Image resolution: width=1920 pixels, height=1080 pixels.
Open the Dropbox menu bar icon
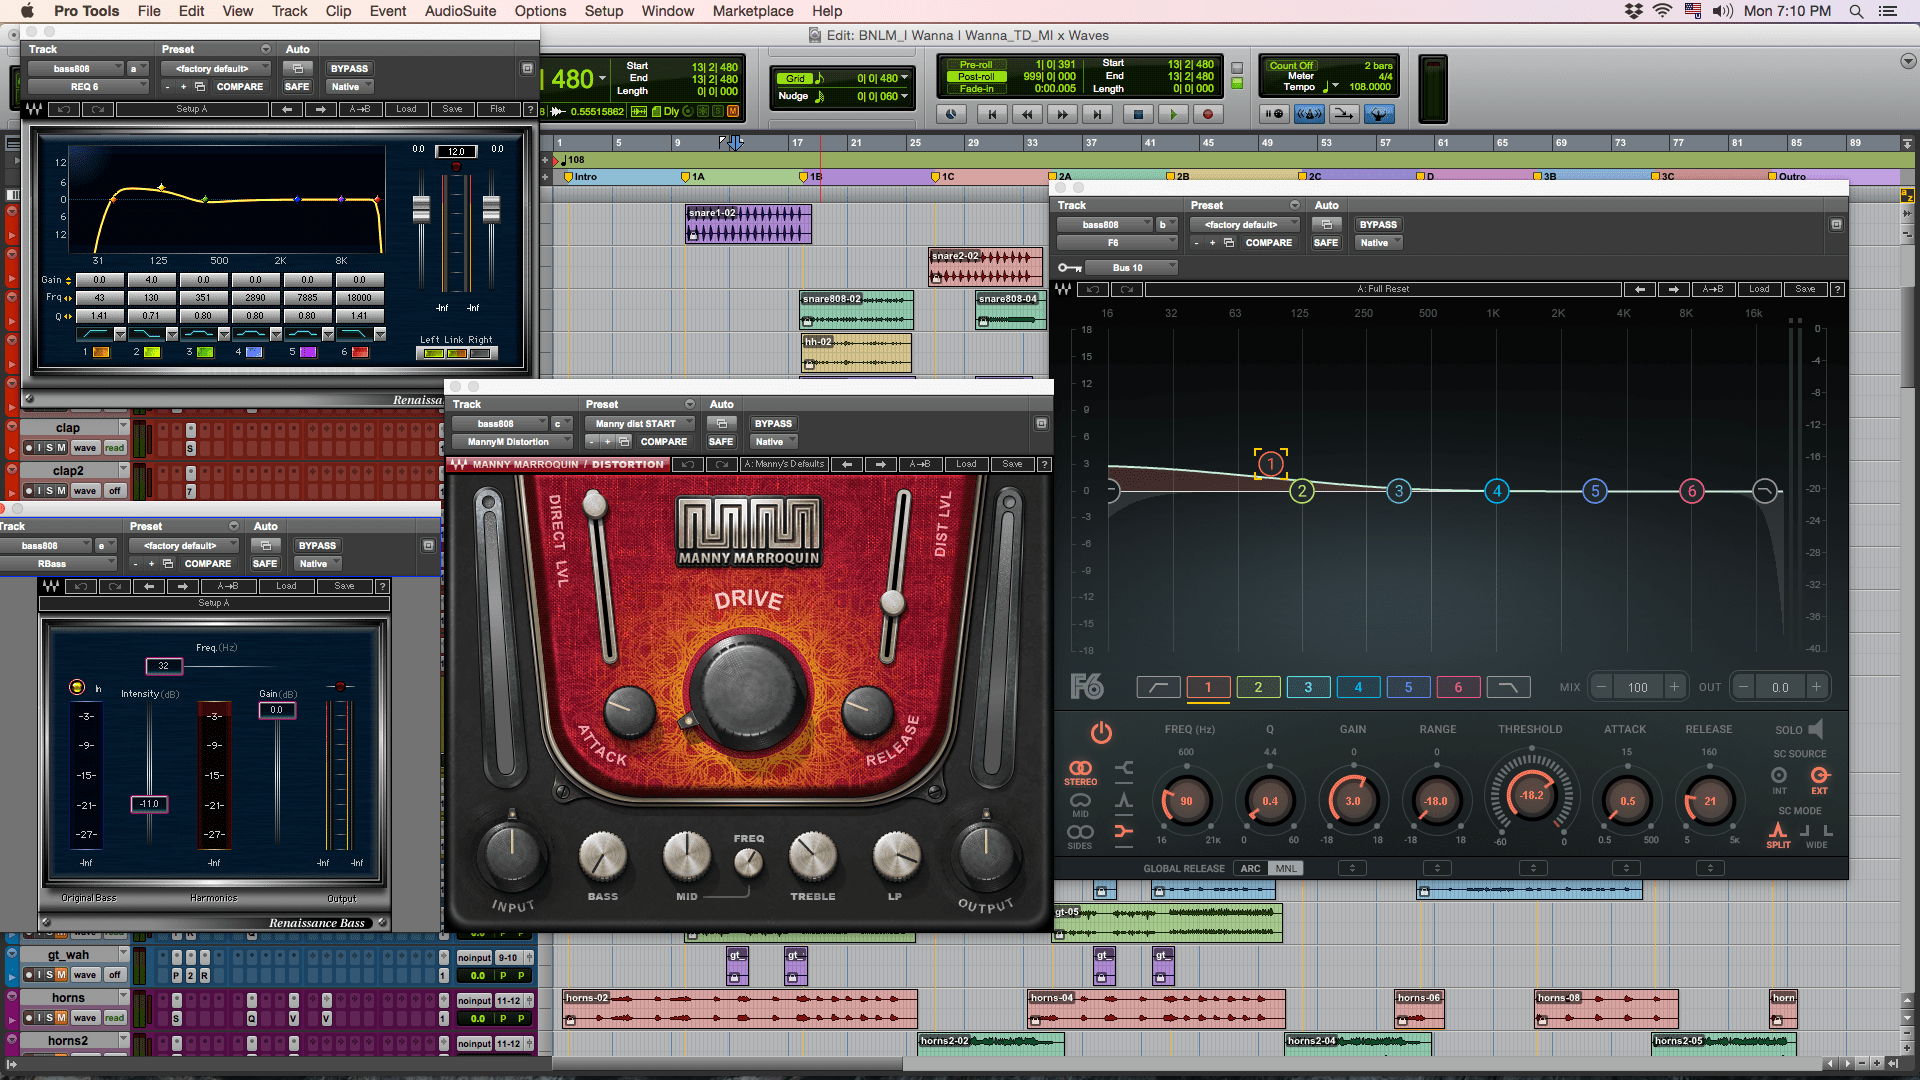(1633, 11)
